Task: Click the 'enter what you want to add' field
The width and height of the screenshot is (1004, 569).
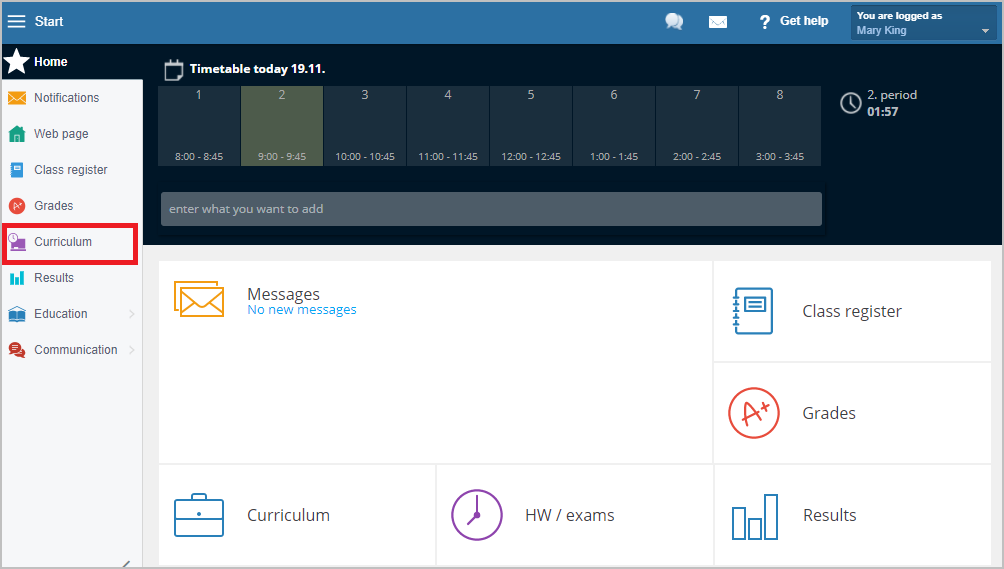Action: (491, 209)
